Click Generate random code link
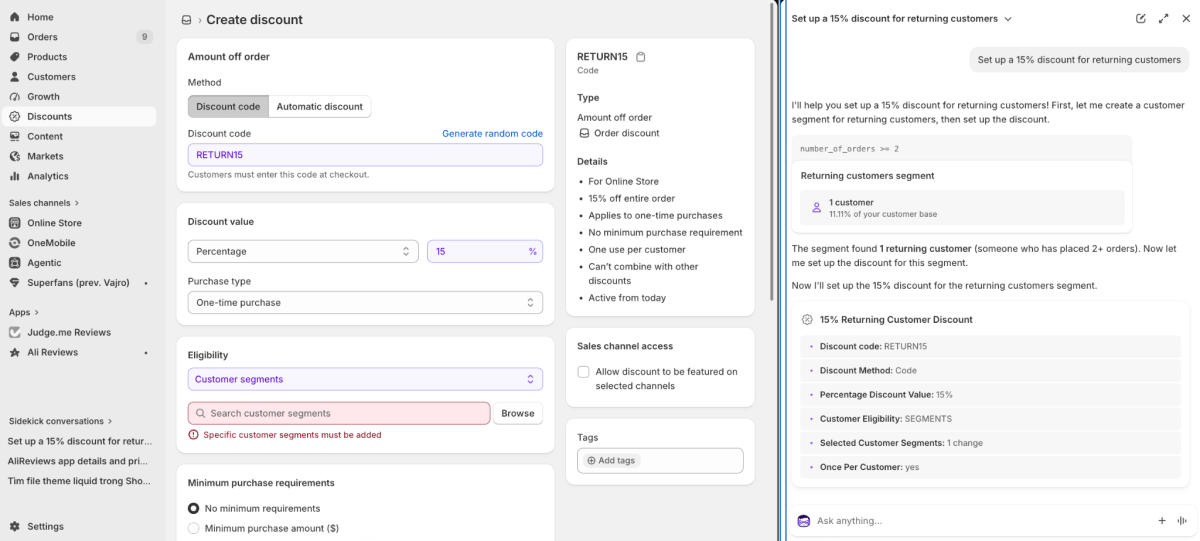This screenshot has width=1200, height=541. point(493,133)
